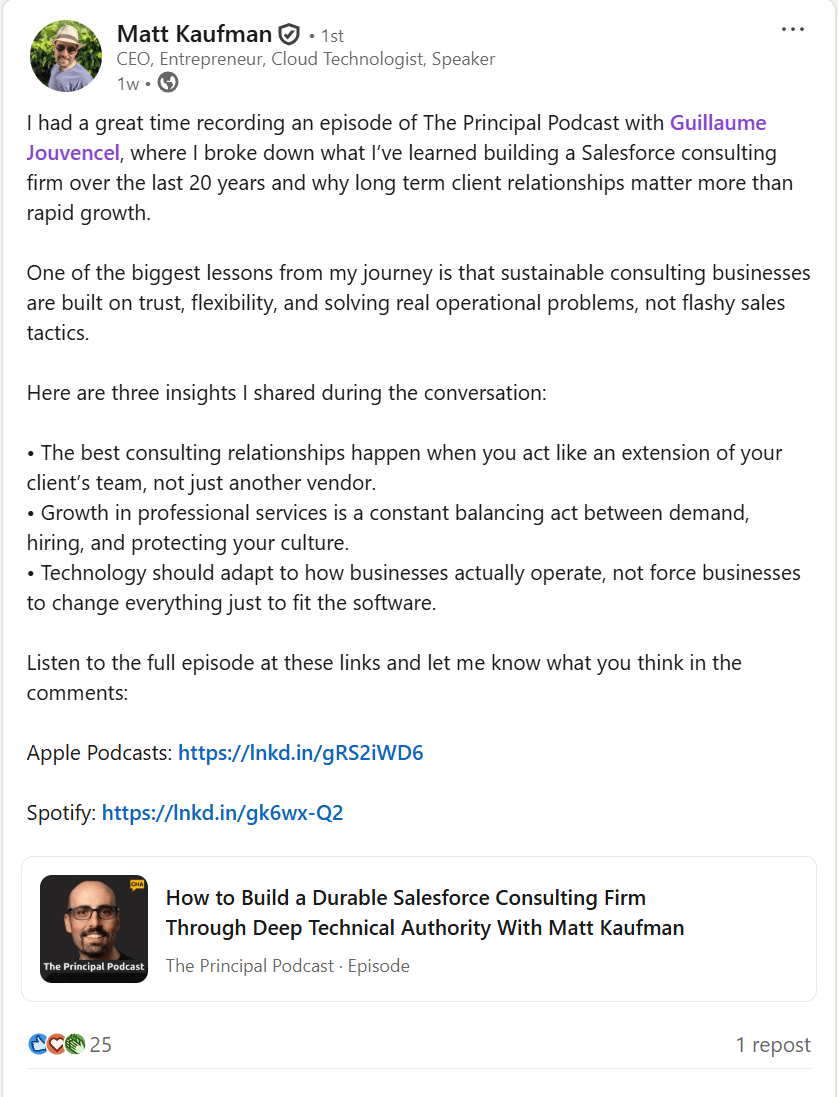Click the globe public visibility icon
Screen dimensions: 838x1097
click(168, 83)
